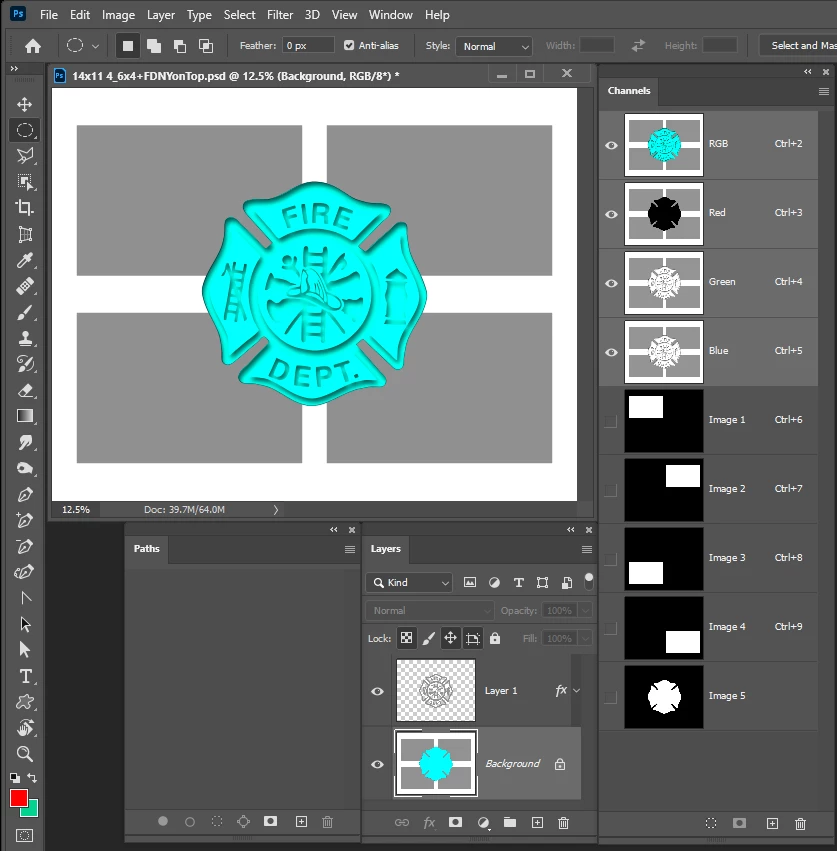Choose Subtract from selection mode
Viewport: 837px width, 851px height.
180,46
